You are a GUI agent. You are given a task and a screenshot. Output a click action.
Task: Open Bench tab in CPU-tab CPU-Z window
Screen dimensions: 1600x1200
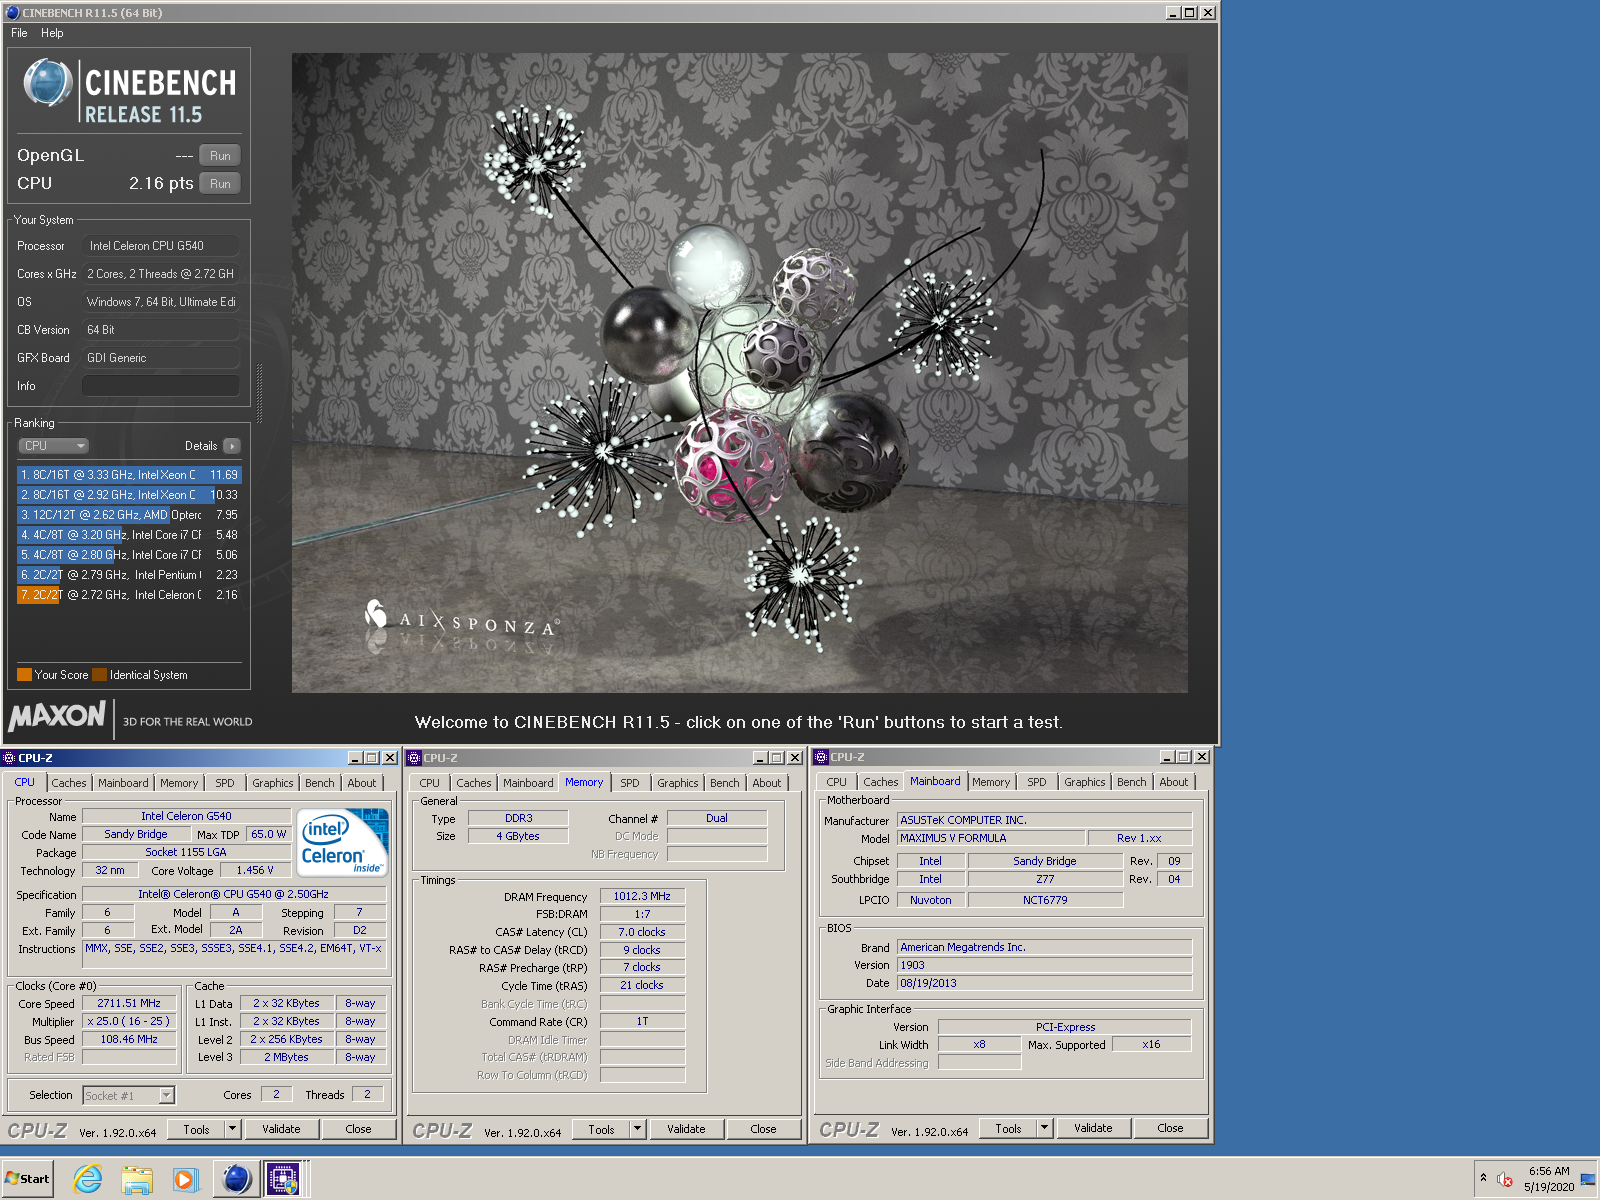[320, 783]
